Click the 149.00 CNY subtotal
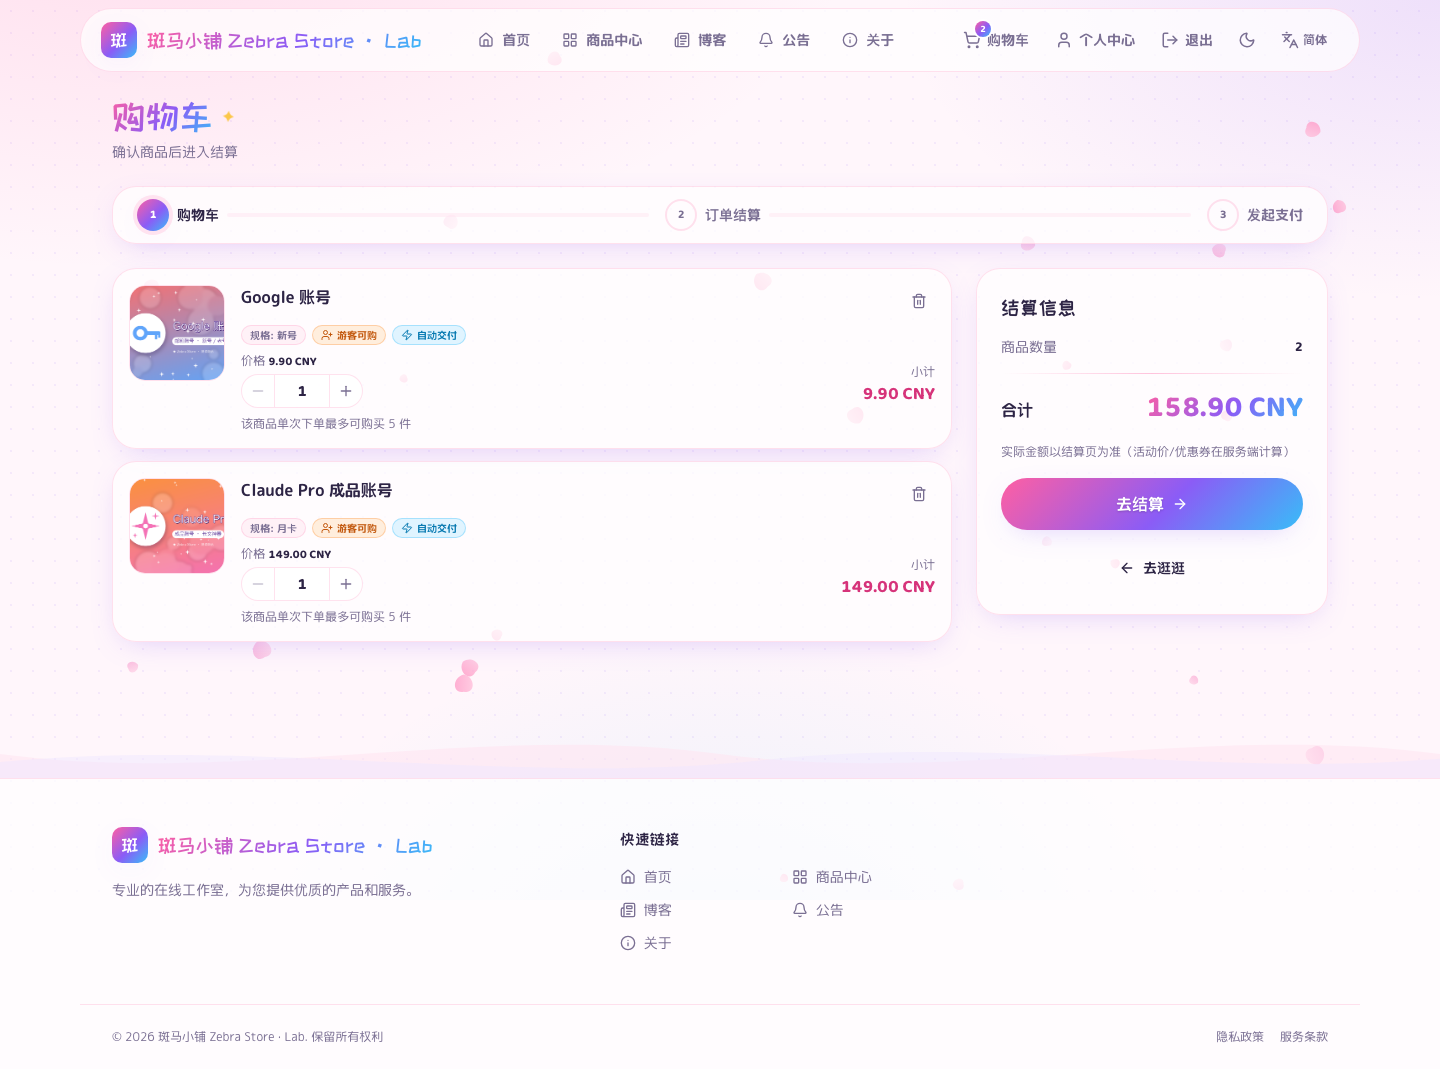The image size is (1440, 1069). (x=888, y=587)
